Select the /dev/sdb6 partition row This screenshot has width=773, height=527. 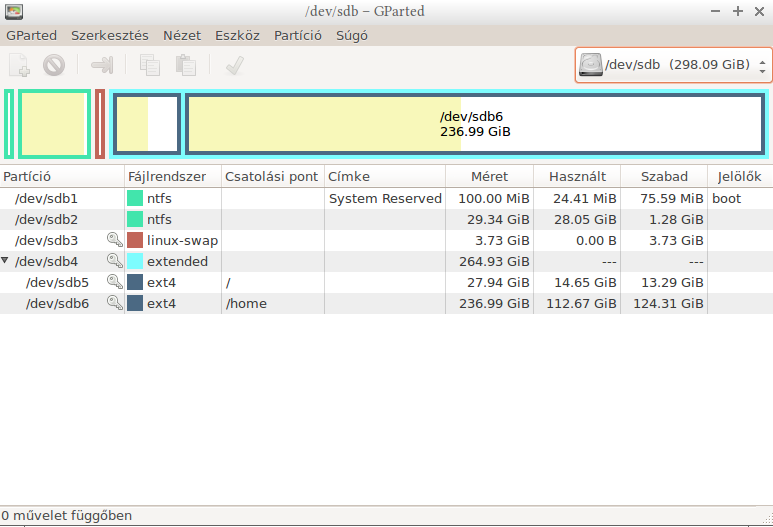point(386,303)
